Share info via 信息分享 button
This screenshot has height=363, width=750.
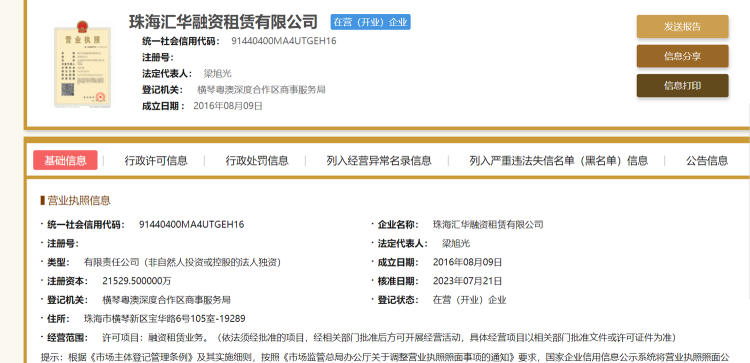(682, 56)
